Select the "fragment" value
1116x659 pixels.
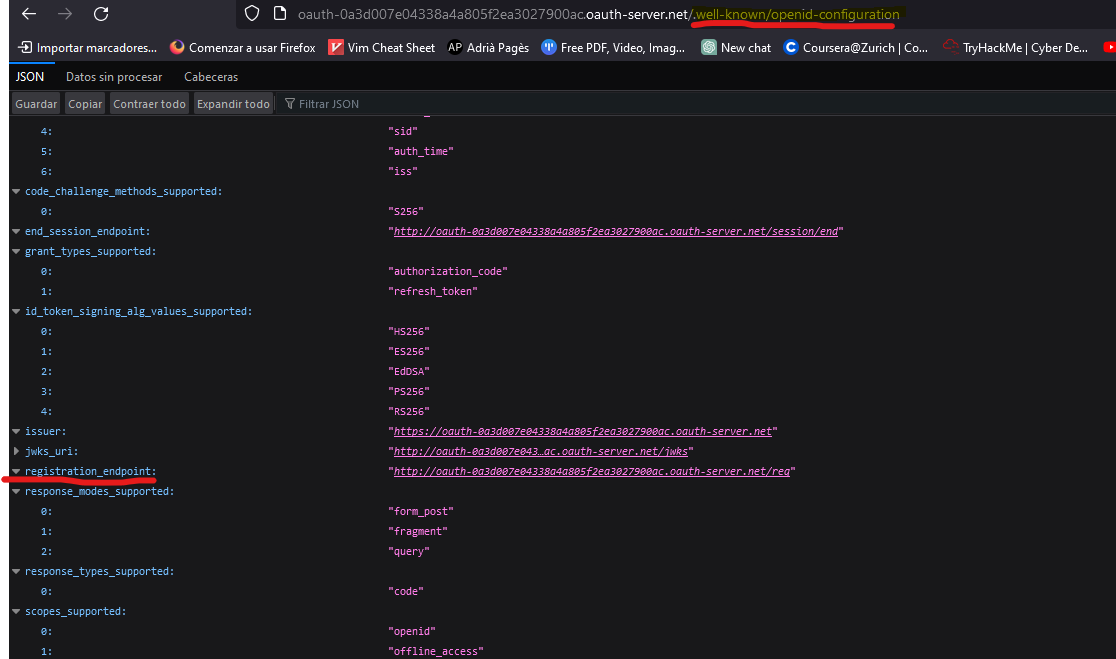(418, 531)
